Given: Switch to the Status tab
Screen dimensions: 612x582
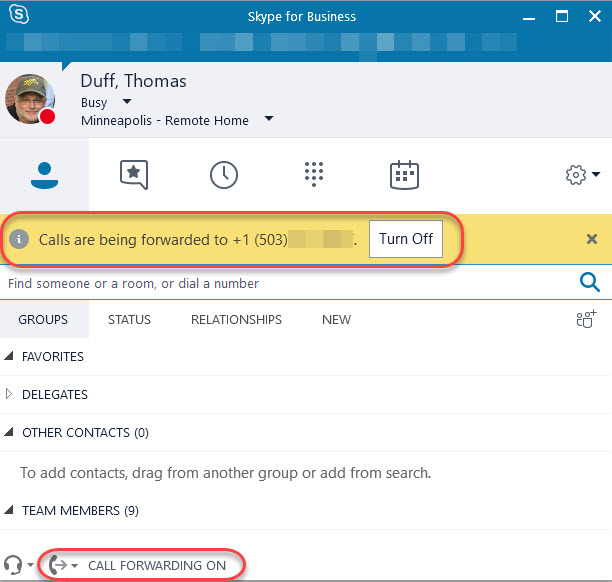Looking at the screenshot, I should pyautogui.click(x=129, y=320).
